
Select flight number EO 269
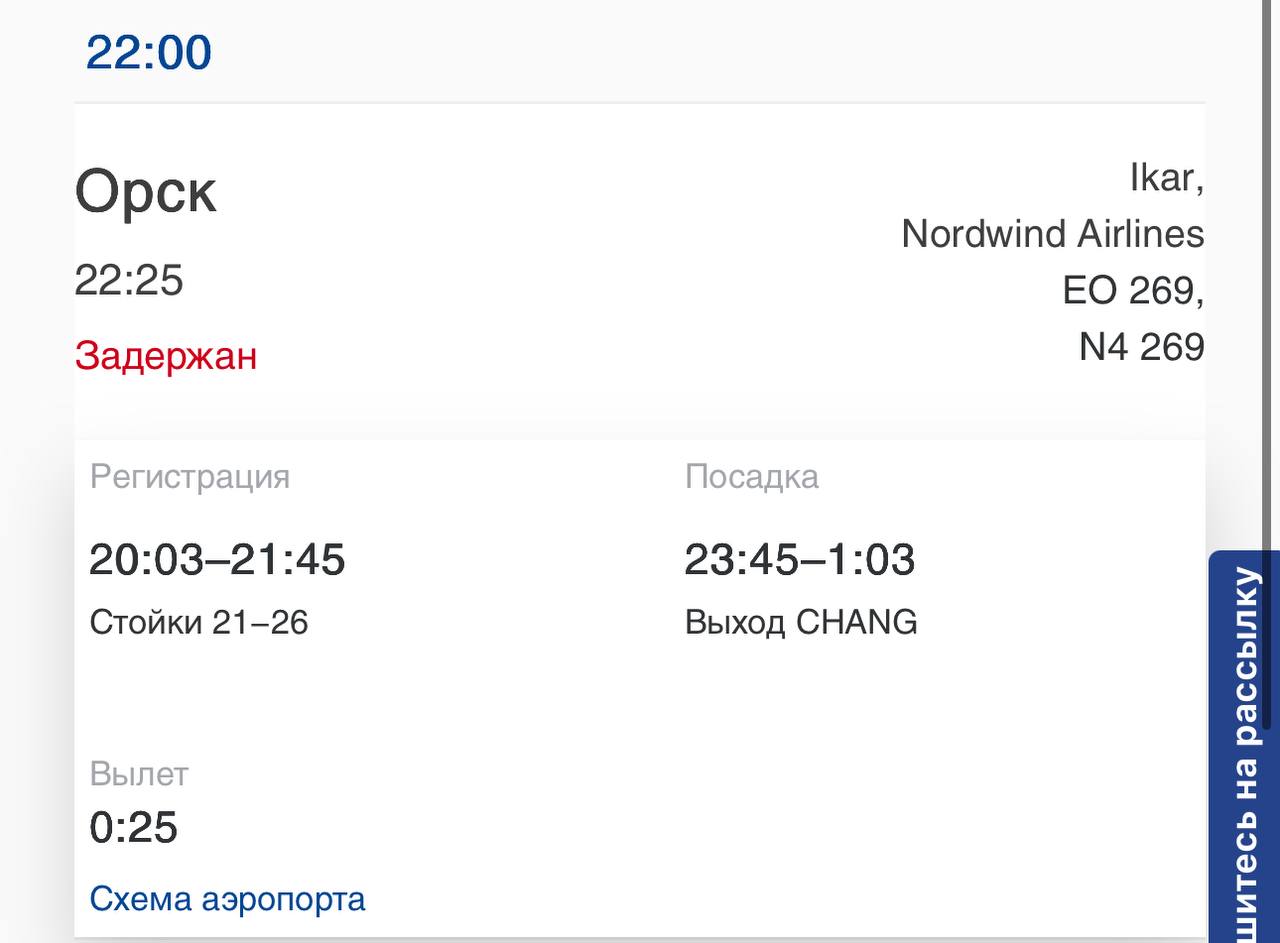[1134, 291]
